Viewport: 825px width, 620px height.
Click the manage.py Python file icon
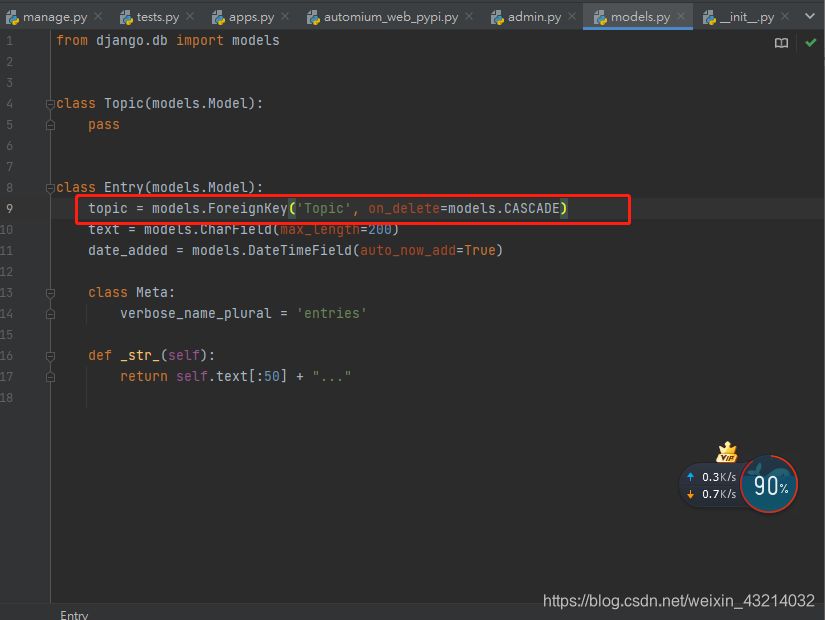pos(12,17)
